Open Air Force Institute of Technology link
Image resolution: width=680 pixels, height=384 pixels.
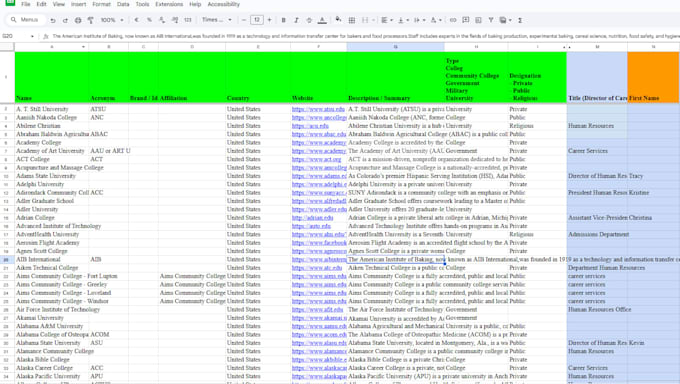point(317,309)
